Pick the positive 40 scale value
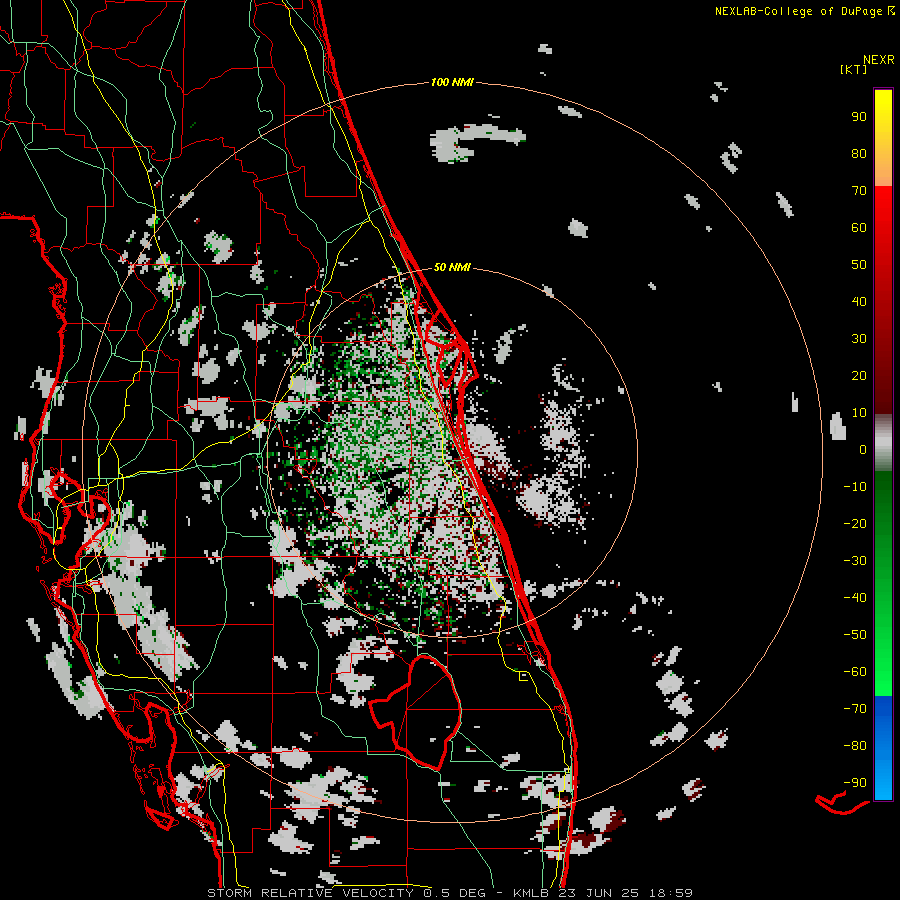Screen dimensions: 900x900 click(859, 301)
